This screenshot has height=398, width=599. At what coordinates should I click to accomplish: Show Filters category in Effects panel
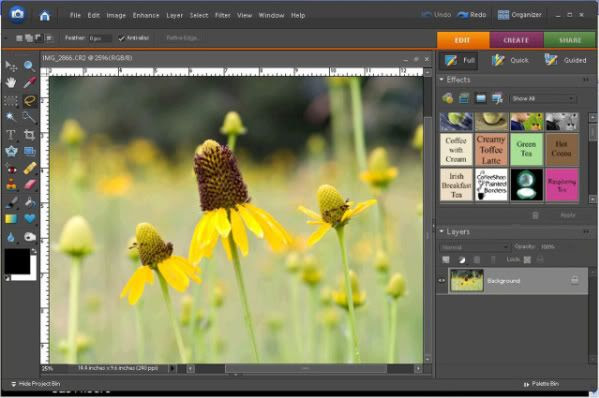(447, 99)
